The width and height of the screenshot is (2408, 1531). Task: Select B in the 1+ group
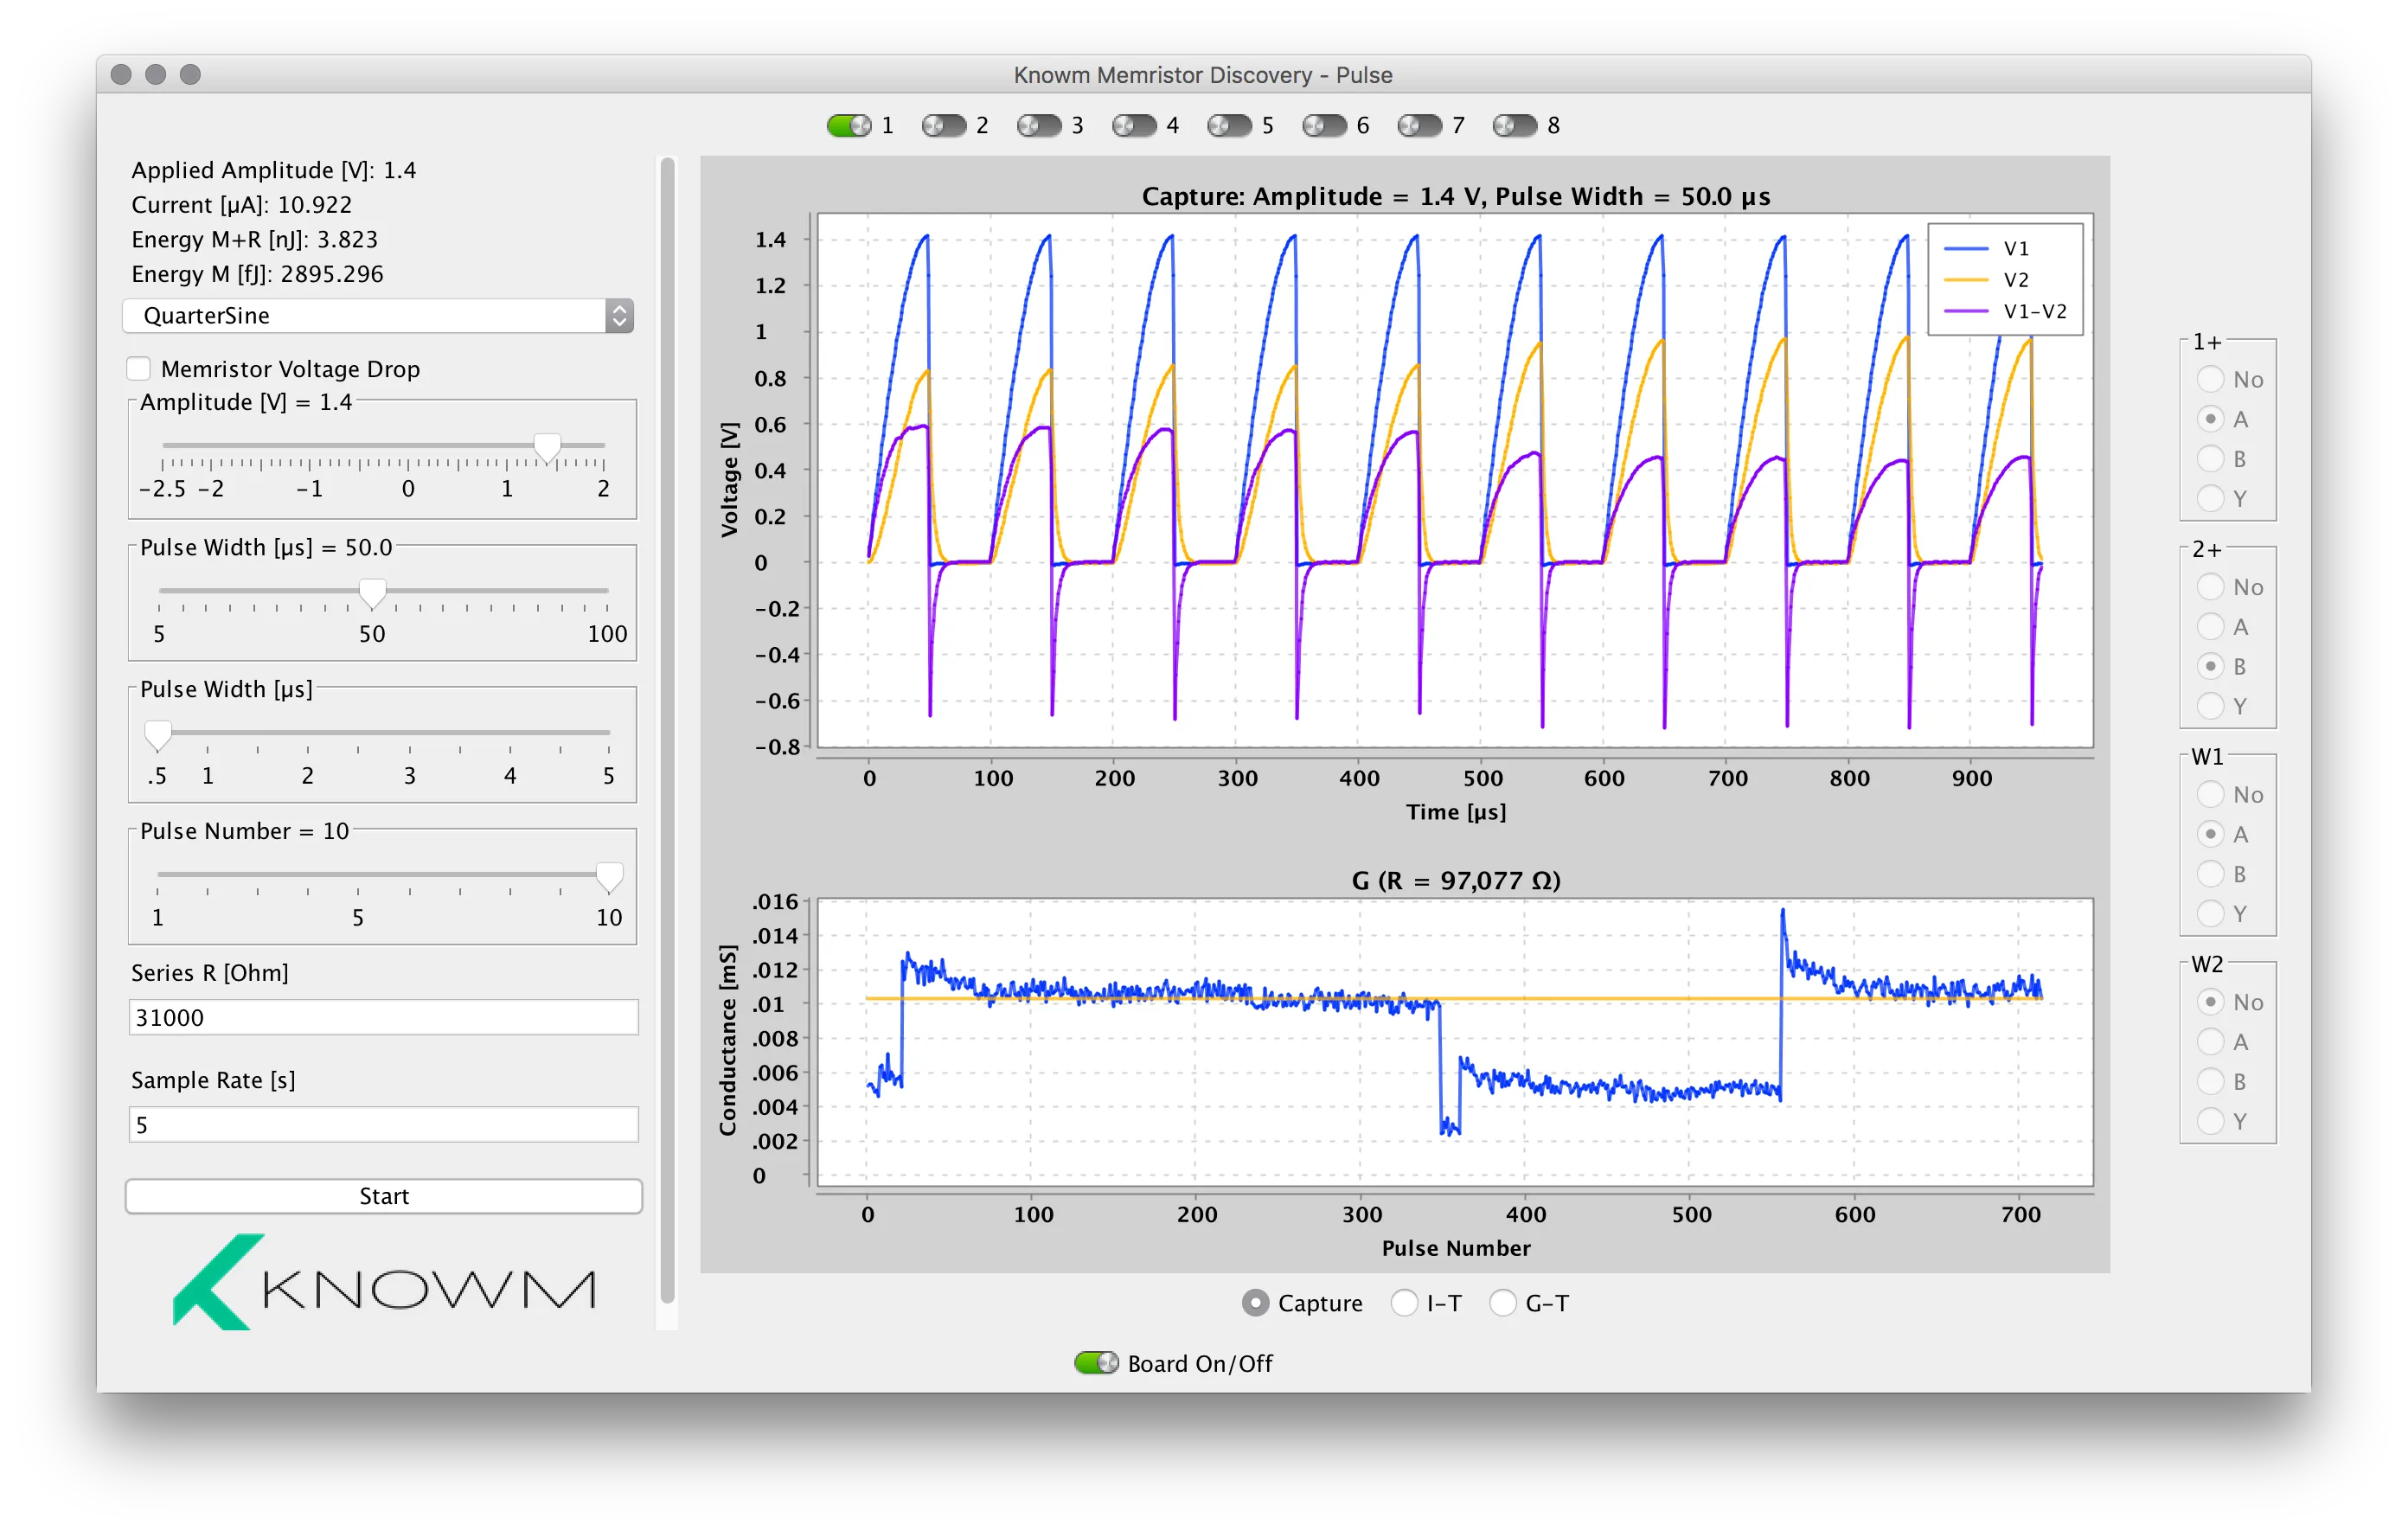click(x=2210, y=459)
